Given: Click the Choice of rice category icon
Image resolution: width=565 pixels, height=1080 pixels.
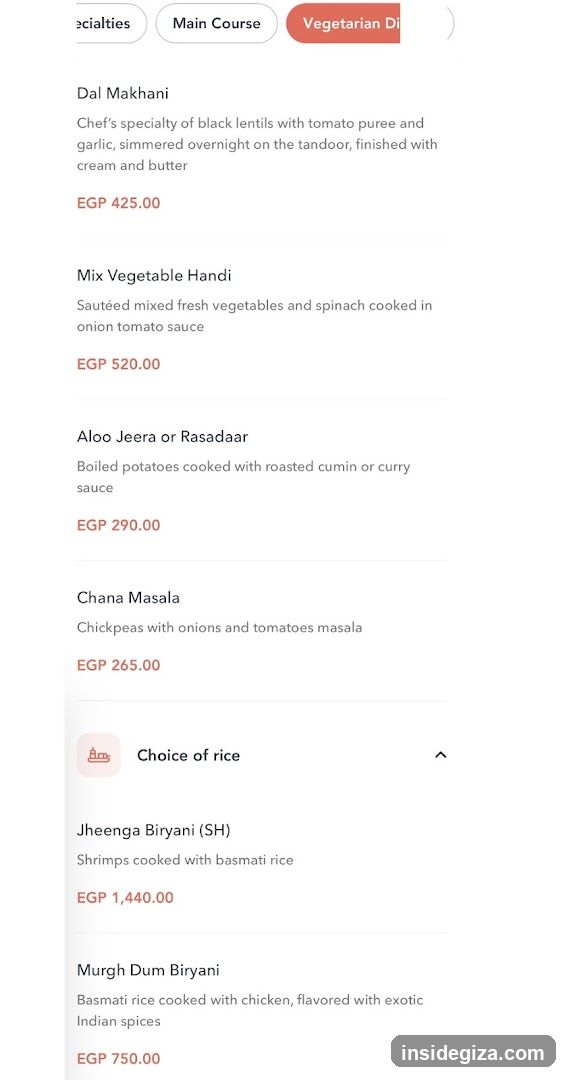Looking at the screenshot, I should coord(99,755).
